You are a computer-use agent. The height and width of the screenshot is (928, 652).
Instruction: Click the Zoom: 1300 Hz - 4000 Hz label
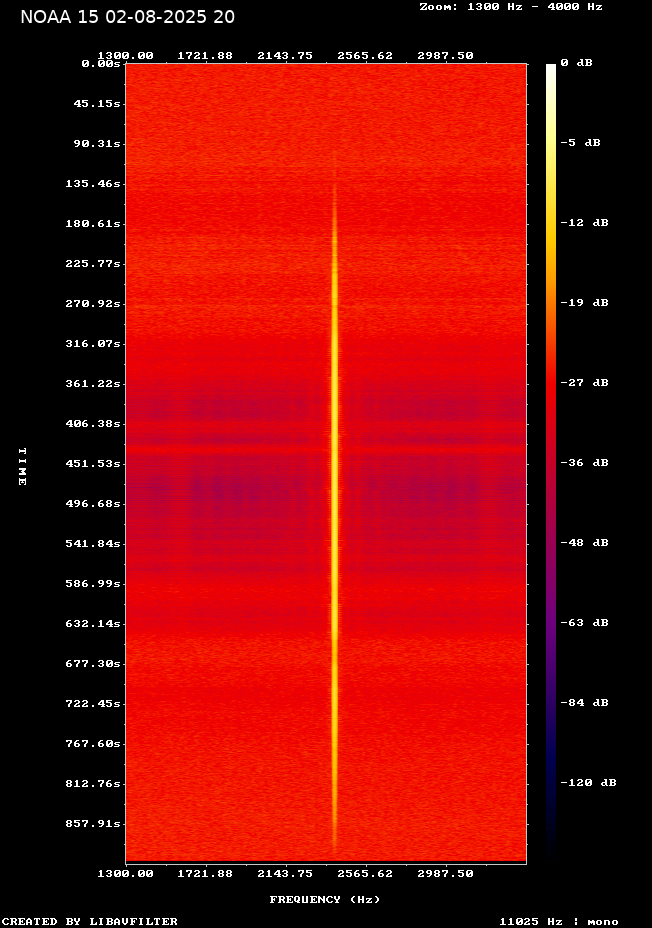511,6
